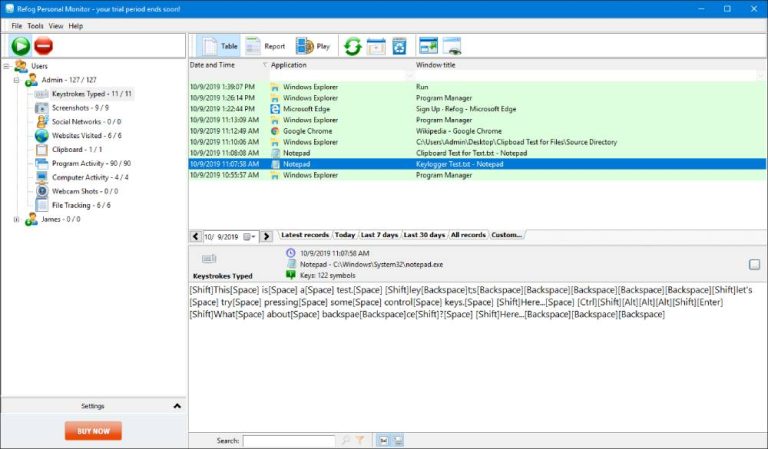Collapse the Users tree root
The width and height of the screenshot is (768, 449).
(x=6, y=66)
